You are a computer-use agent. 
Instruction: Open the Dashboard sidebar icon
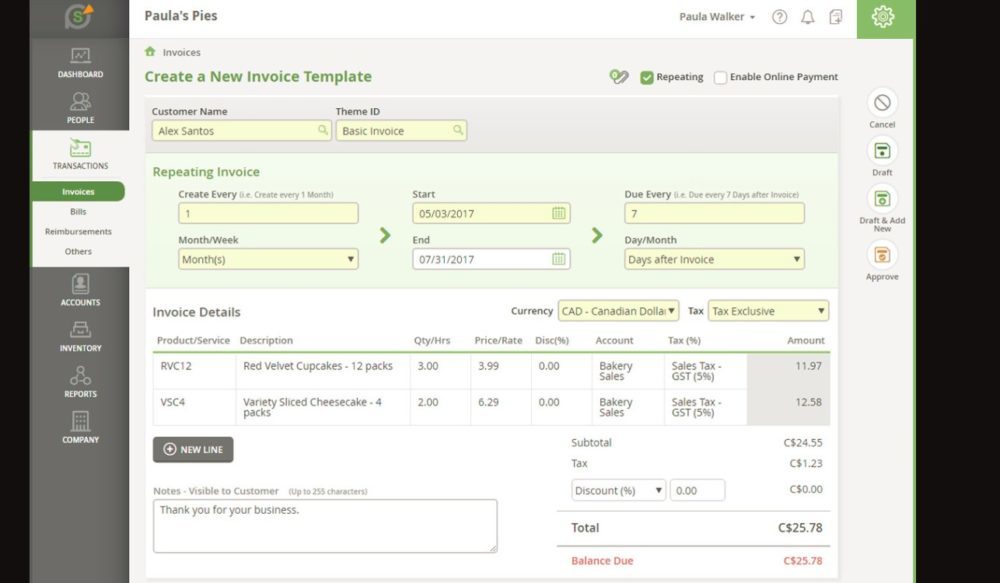point(80,57)
